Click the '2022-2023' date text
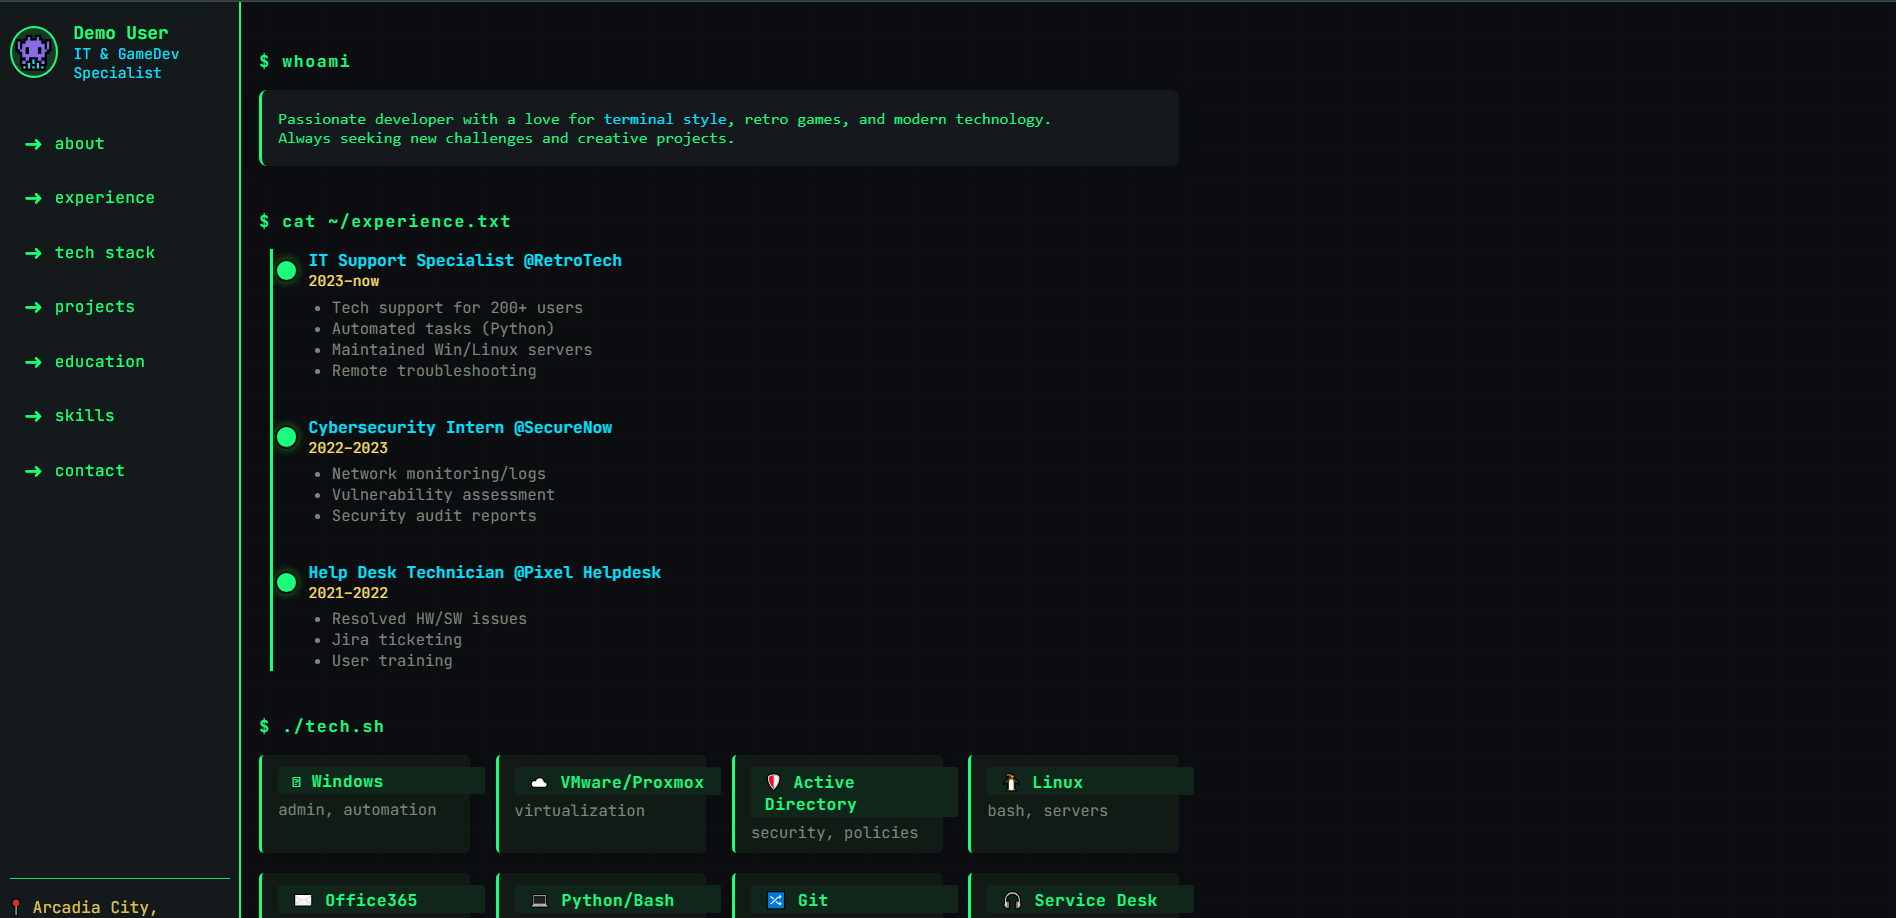Screen dimensions: 1896x918 pos(348,448)
